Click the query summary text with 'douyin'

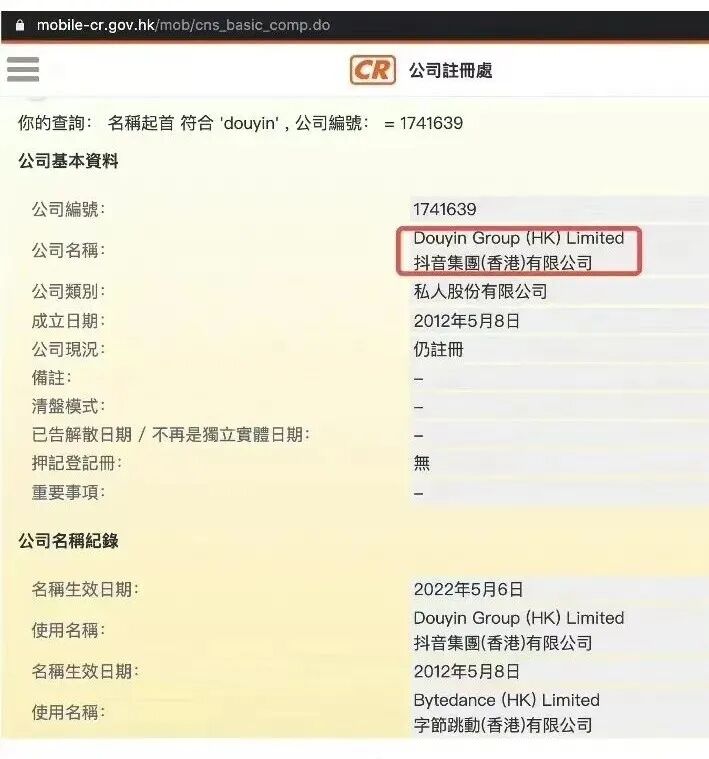click(240, 123)
